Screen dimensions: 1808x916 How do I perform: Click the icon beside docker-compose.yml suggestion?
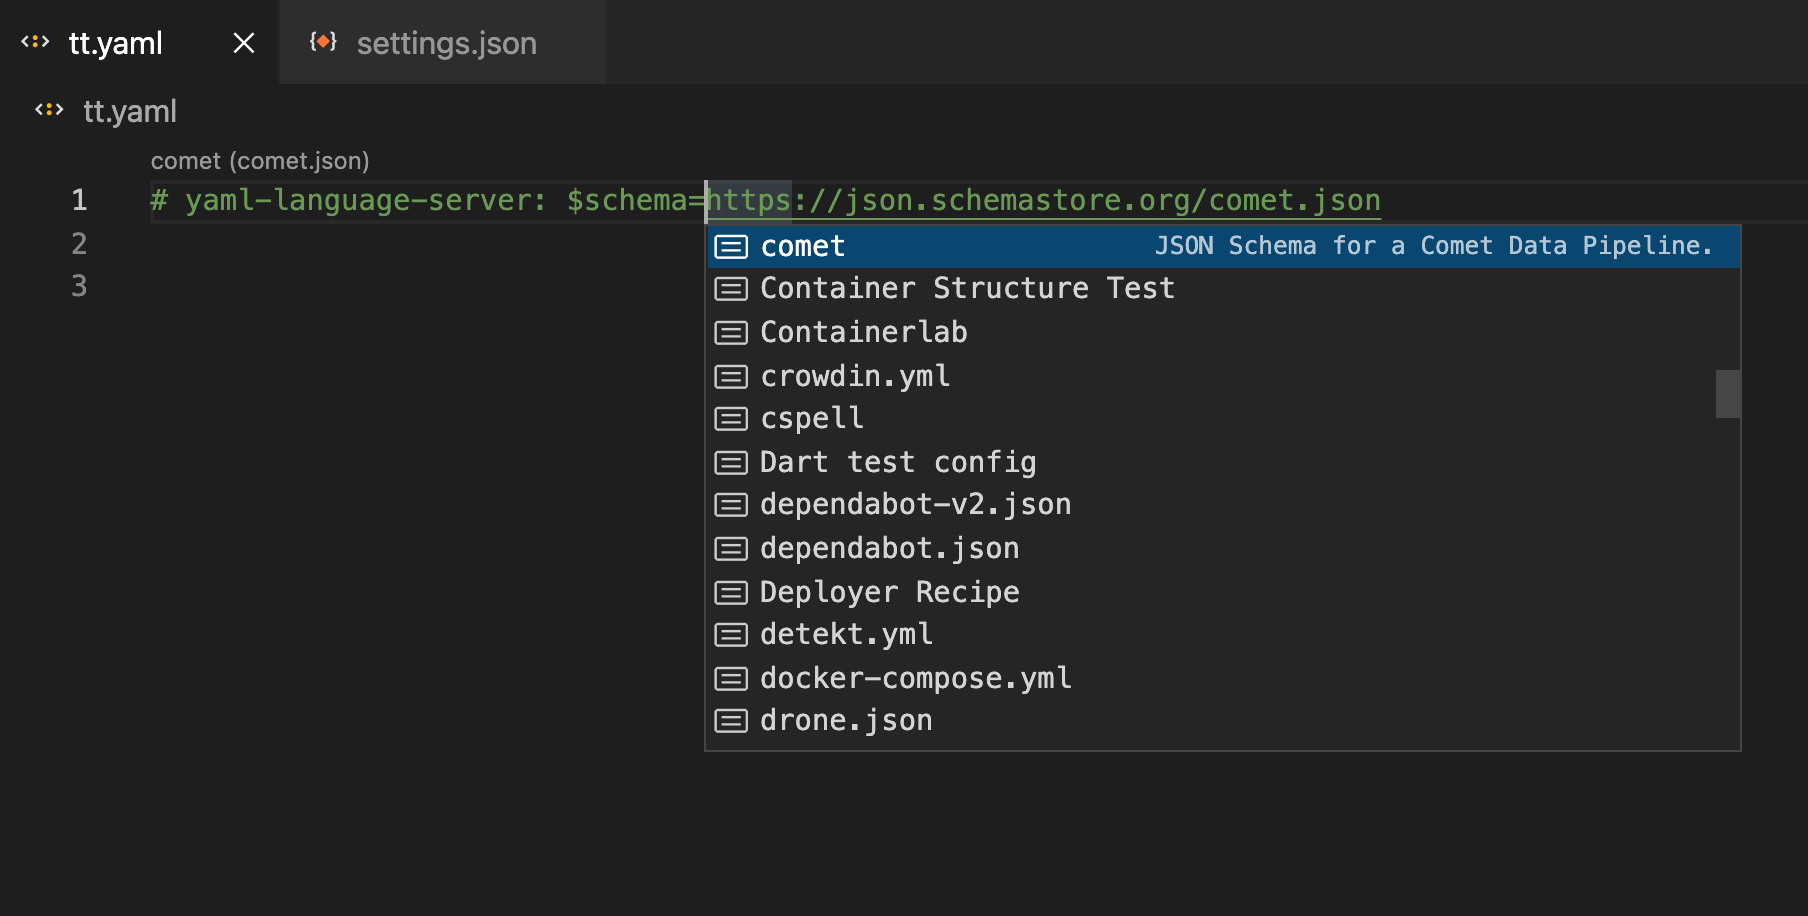(x=731, y=679)
